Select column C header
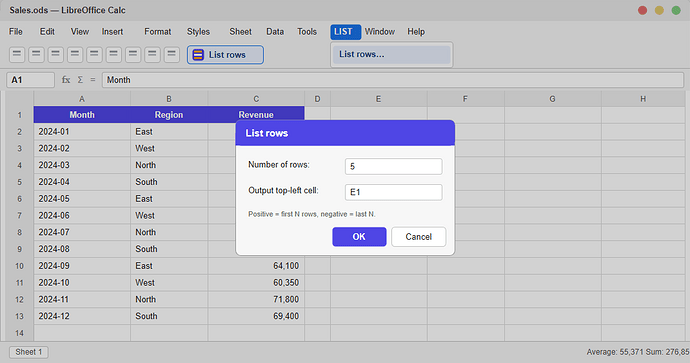The height and width of the screenshot is (363, 690). click(256, 99)
